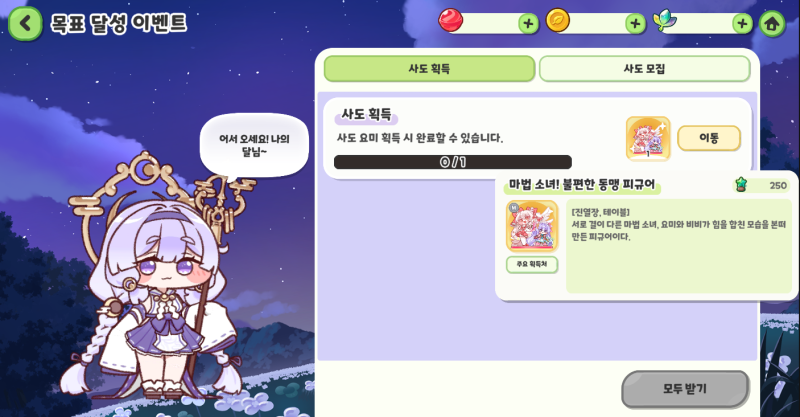Image resolution: width=800 pixels, height=417 pixels.
Task: Add crystal leaf currency with plus button
Action: [x=742, y=23]
